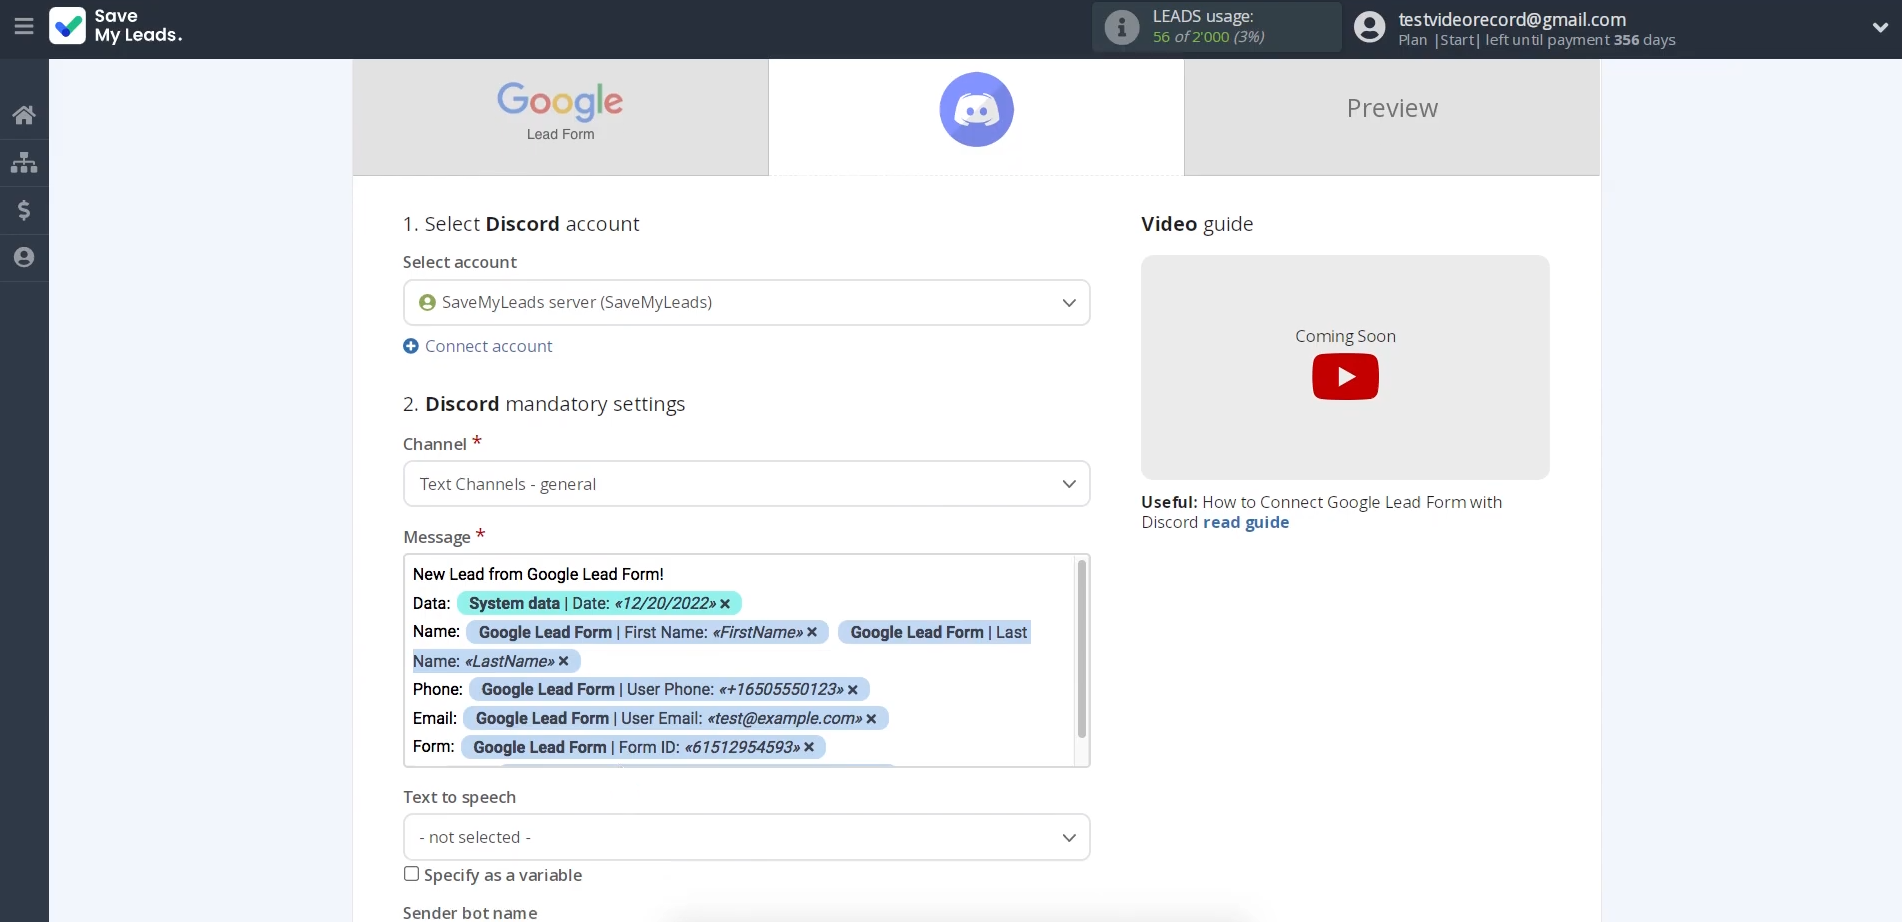This screenshot has height=922, width=1902.
Task: Click the video guide thumbnail area
Action: 1345,367
